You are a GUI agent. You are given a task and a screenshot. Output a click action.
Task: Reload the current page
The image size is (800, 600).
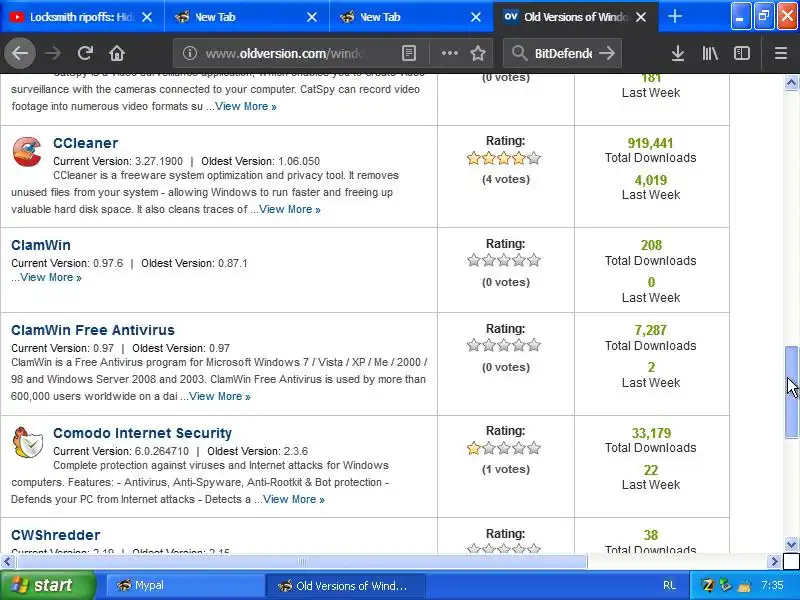[x=85, y=53]
